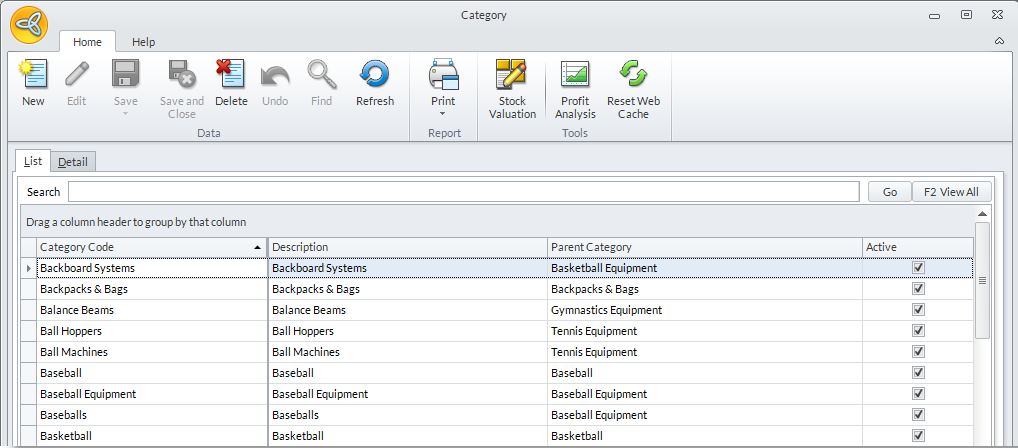The height and width of the screenshot is (448, 1018).
Task: Click the Reset Web Cache icon
Action: coord(633,76)
